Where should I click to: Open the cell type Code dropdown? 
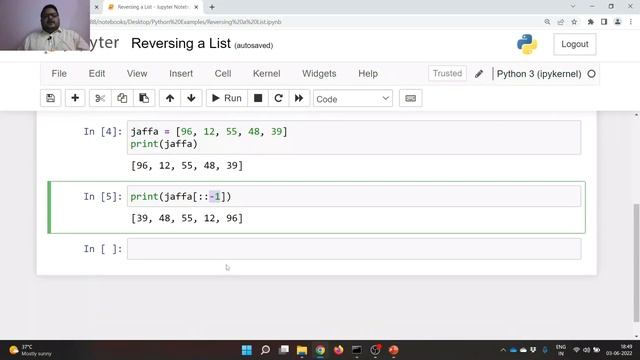tap(353, 99)
